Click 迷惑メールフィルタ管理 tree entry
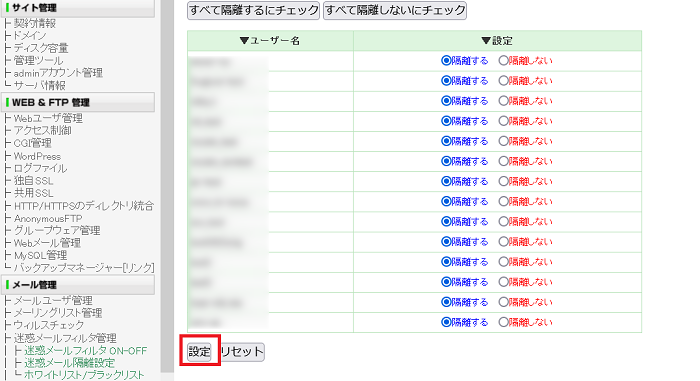The height and width of the screenshot is (381, 700). point(65,338)
